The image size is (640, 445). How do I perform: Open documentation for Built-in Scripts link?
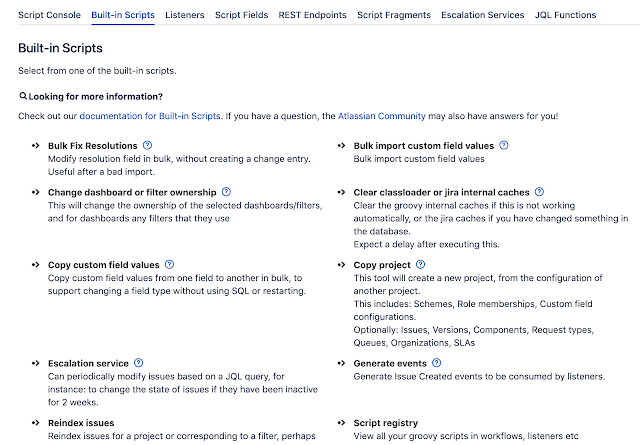(x=150, y=116)
